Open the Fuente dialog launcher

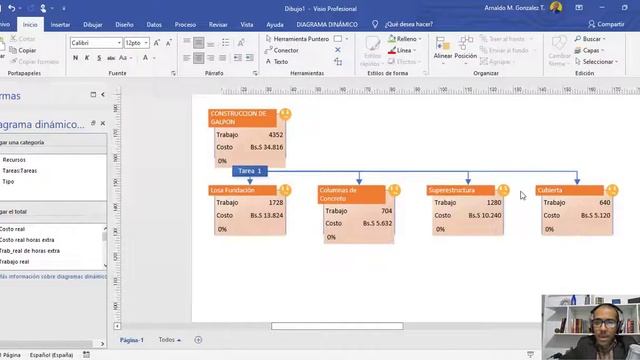[173, 73]
